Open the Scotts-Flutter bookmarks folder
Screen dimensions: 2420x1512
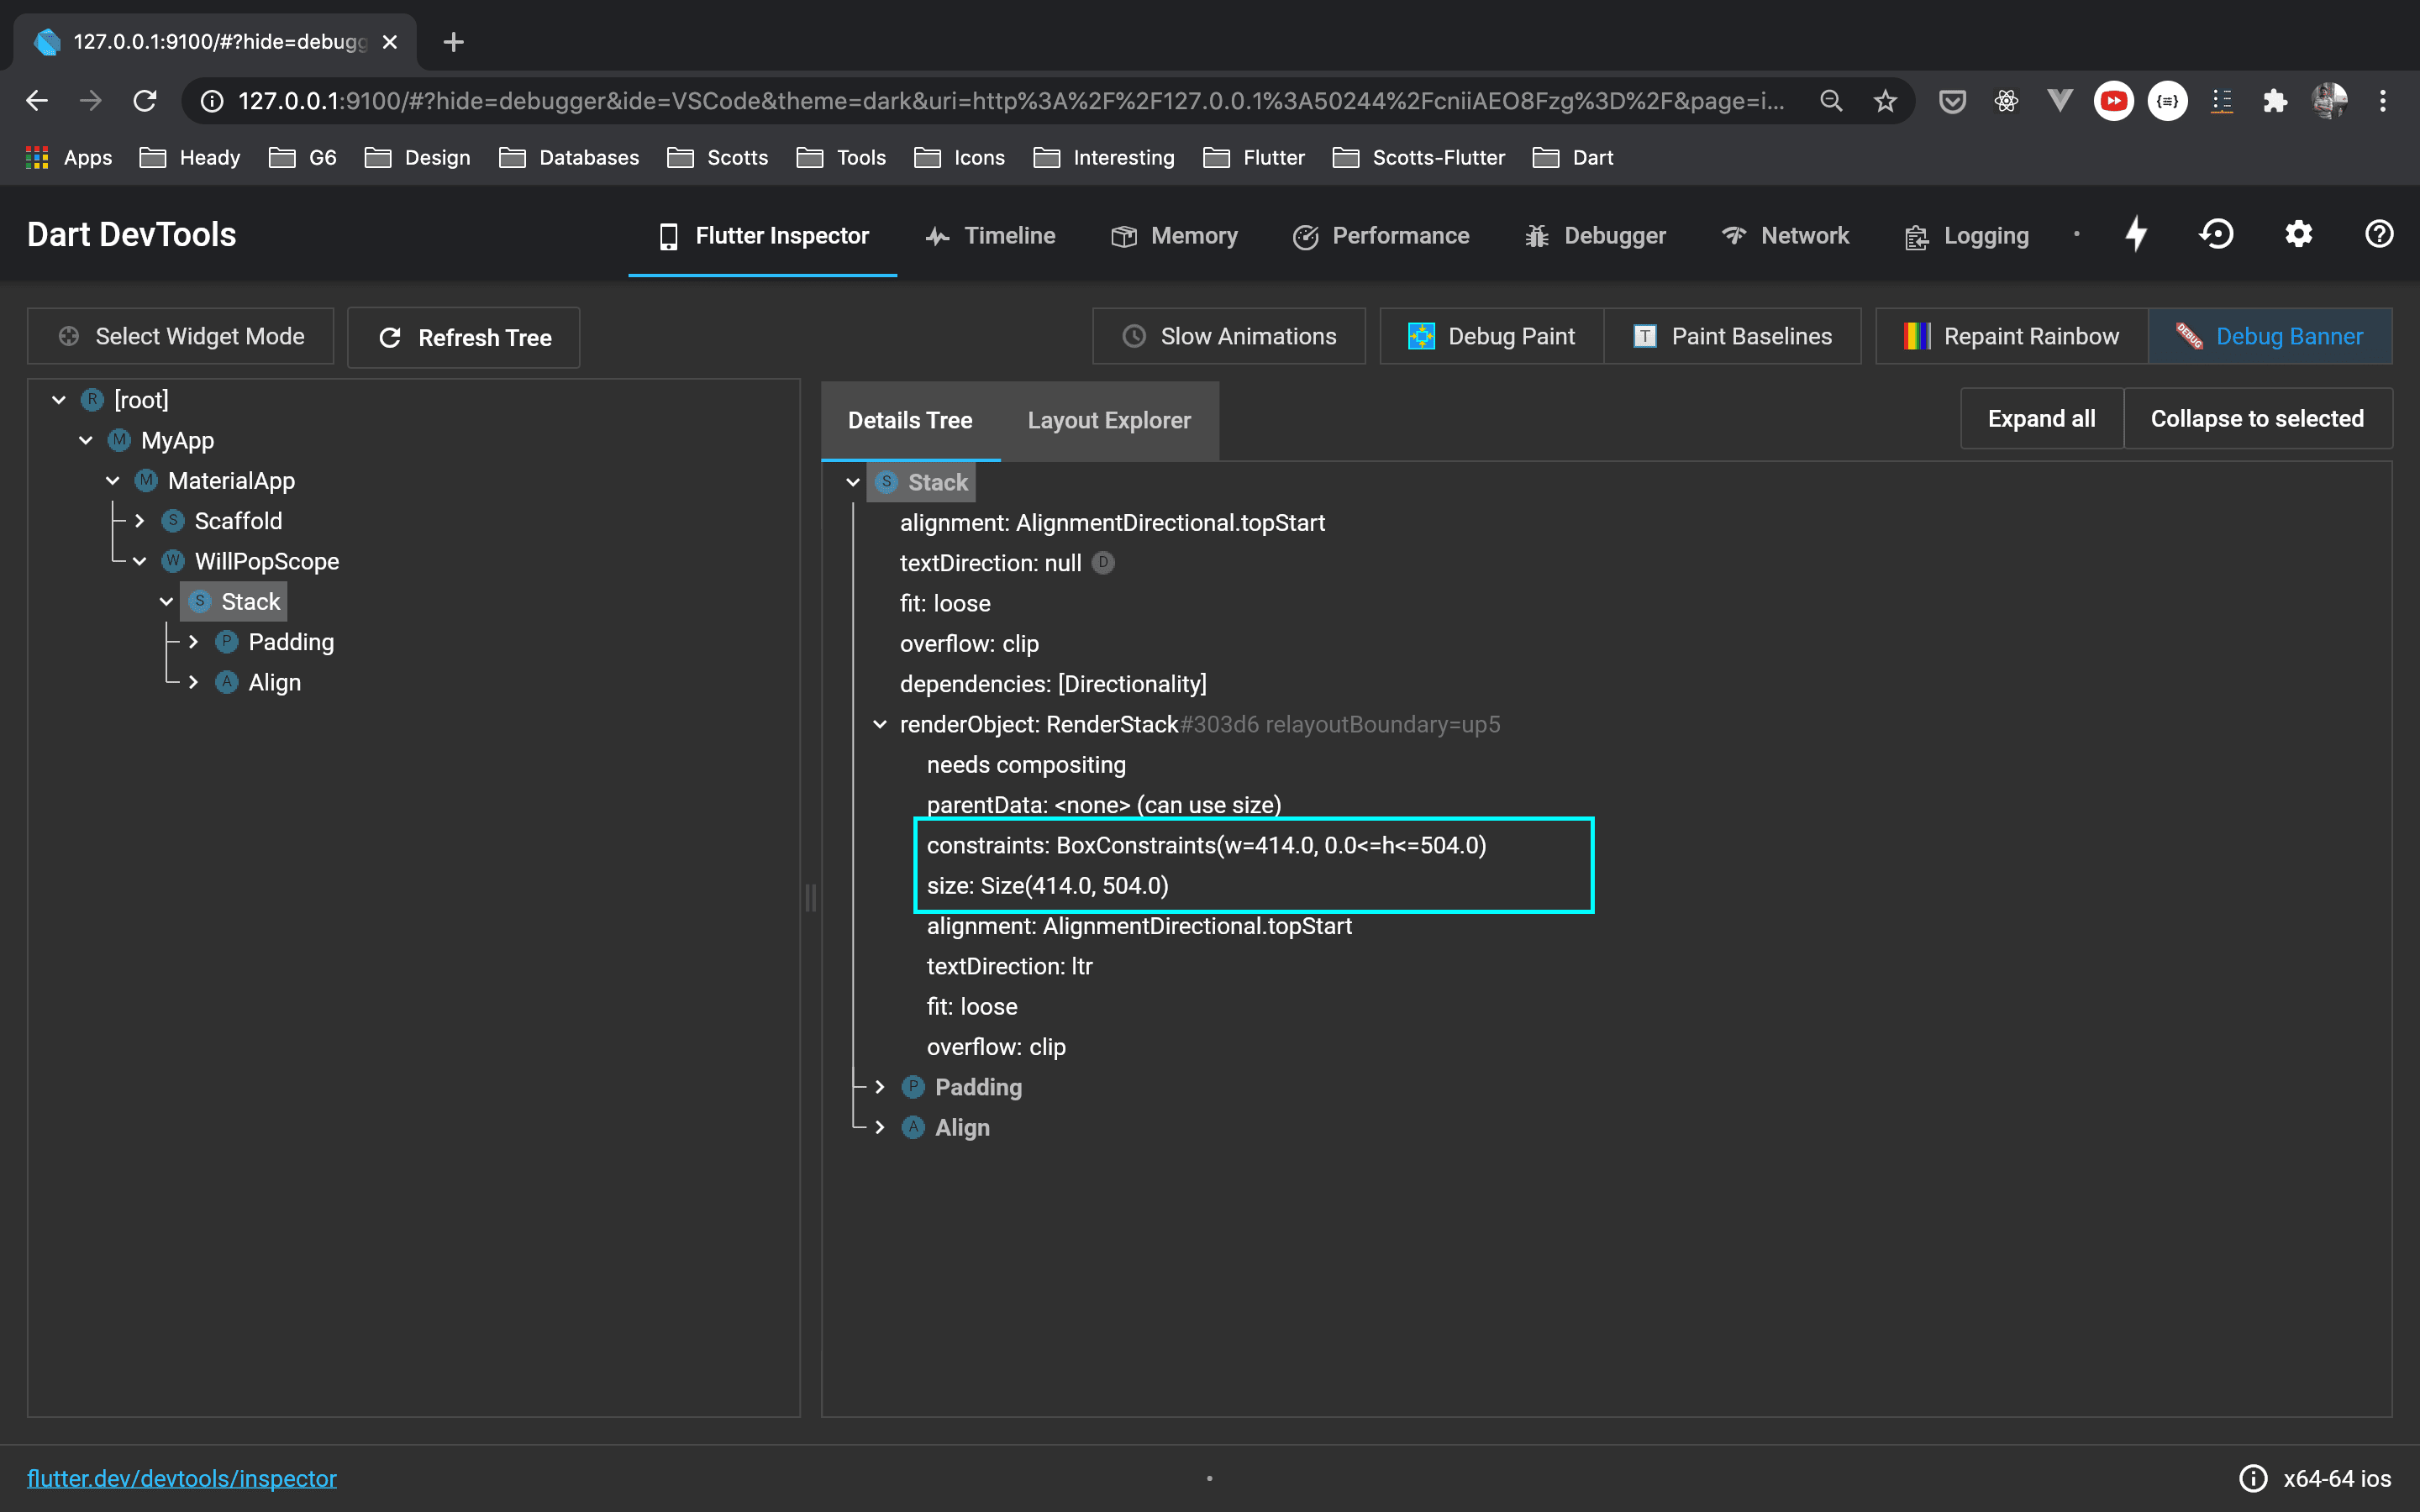1419,157
